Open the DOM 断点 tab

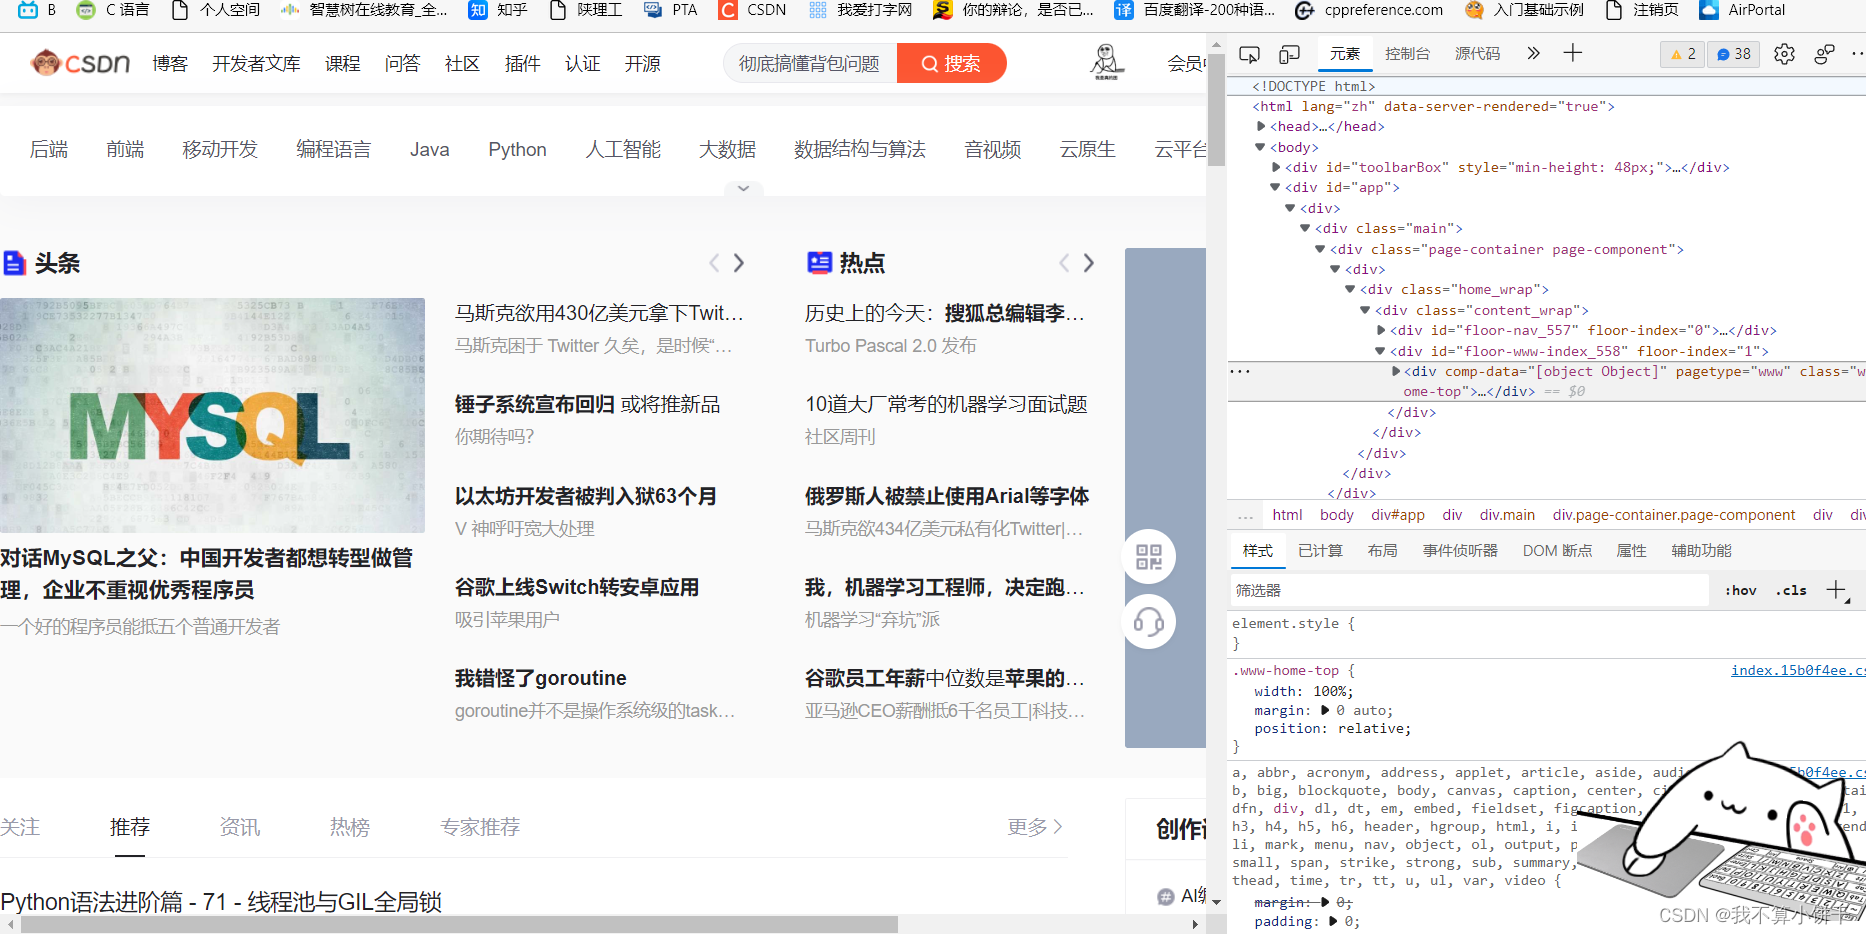[1558, 551]
